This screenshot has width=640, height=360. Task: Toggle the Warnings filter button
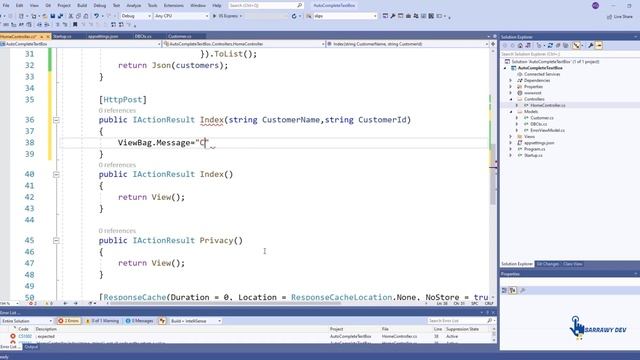click(x=102, y=321)
